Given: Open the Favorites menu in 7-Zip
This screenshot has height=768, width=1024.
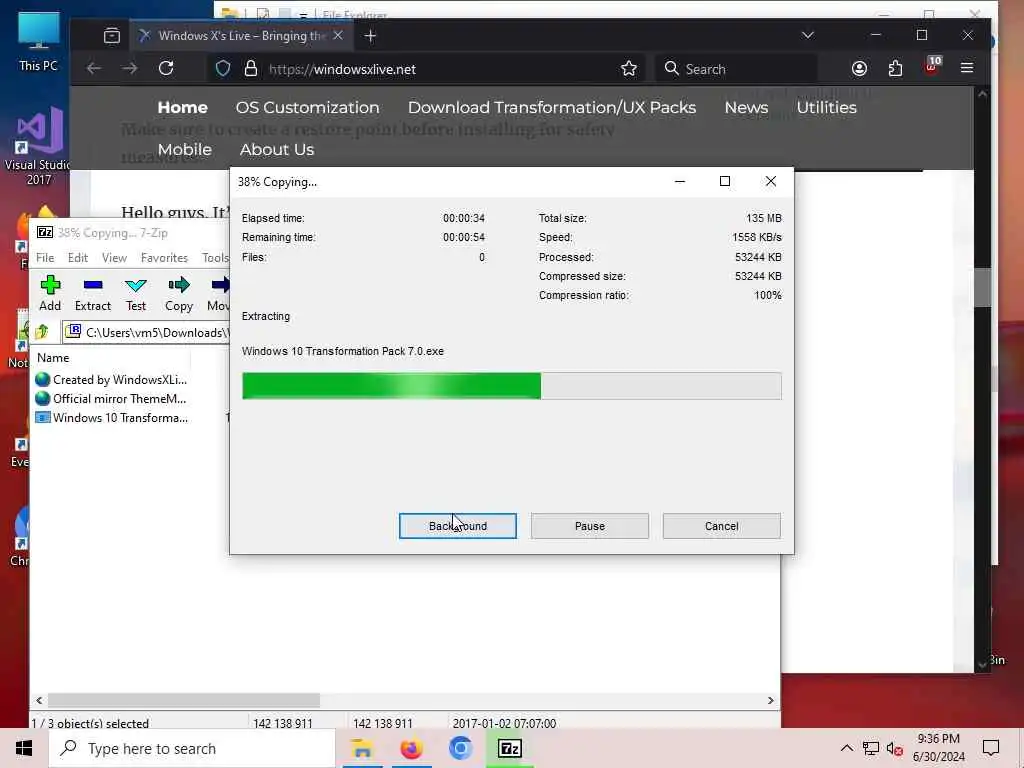Looking at the screenshot, I should [x=164, y=258].
